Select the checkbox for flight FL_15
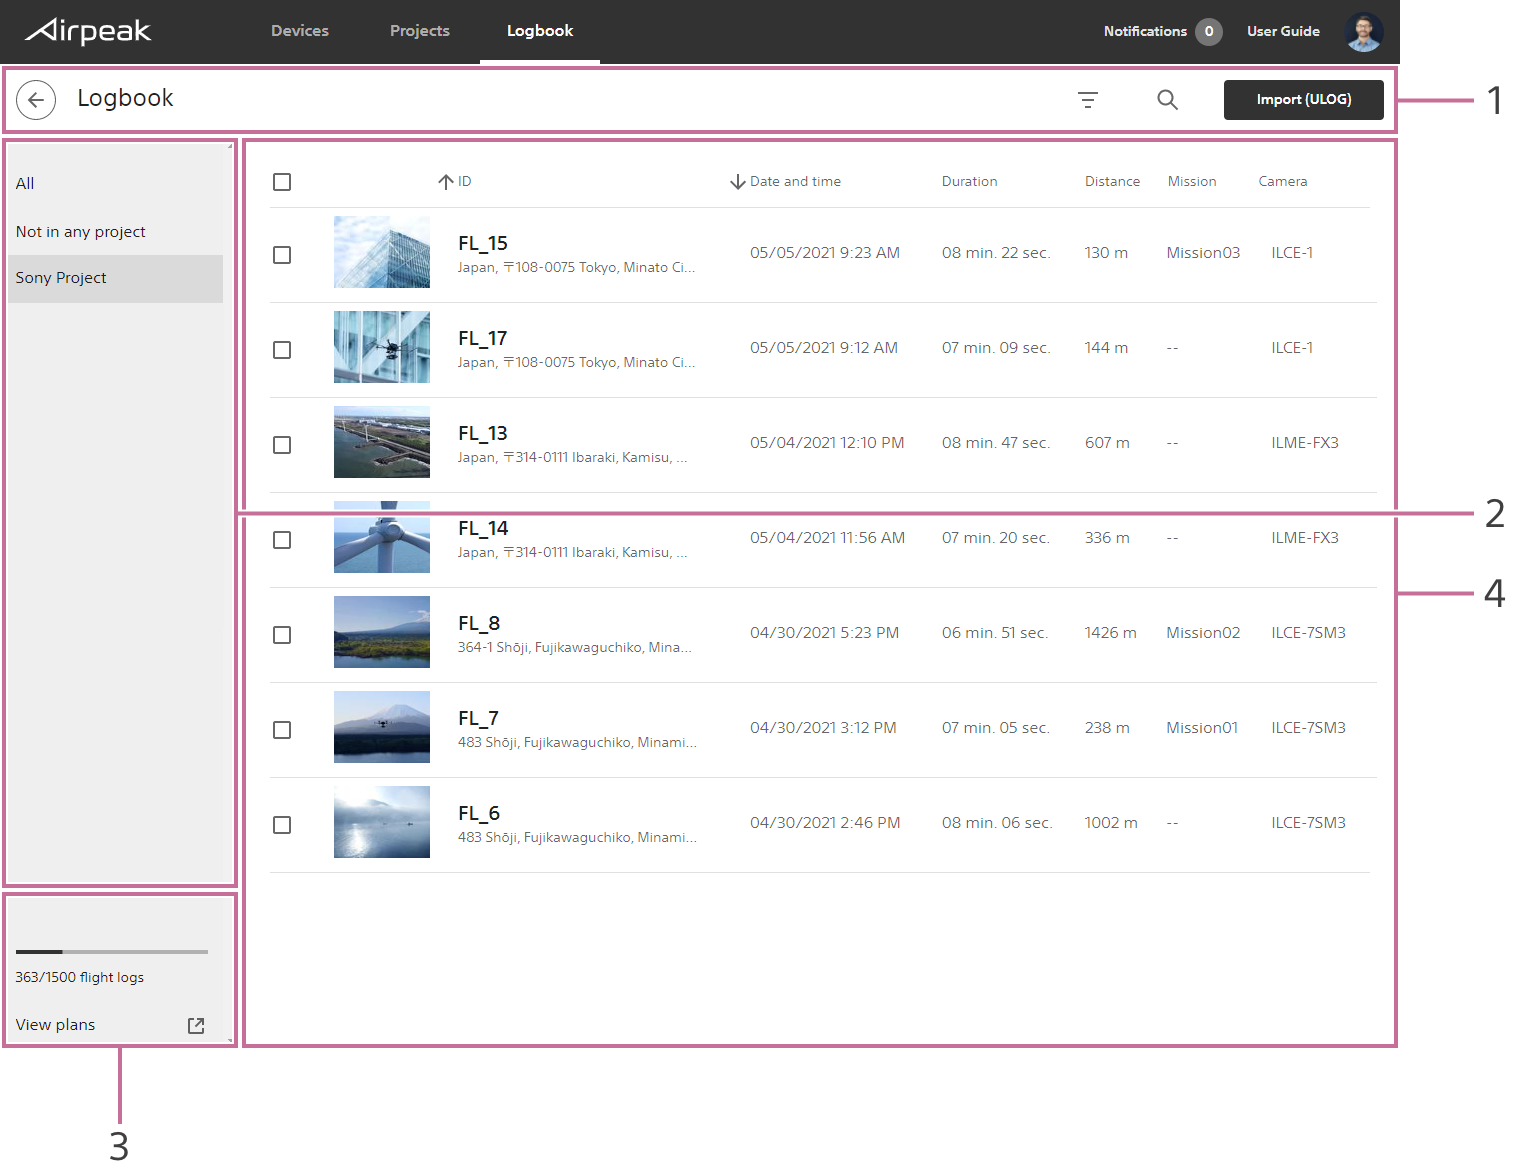Viewport: 1520px width, 1170px height. click(281, 255)
